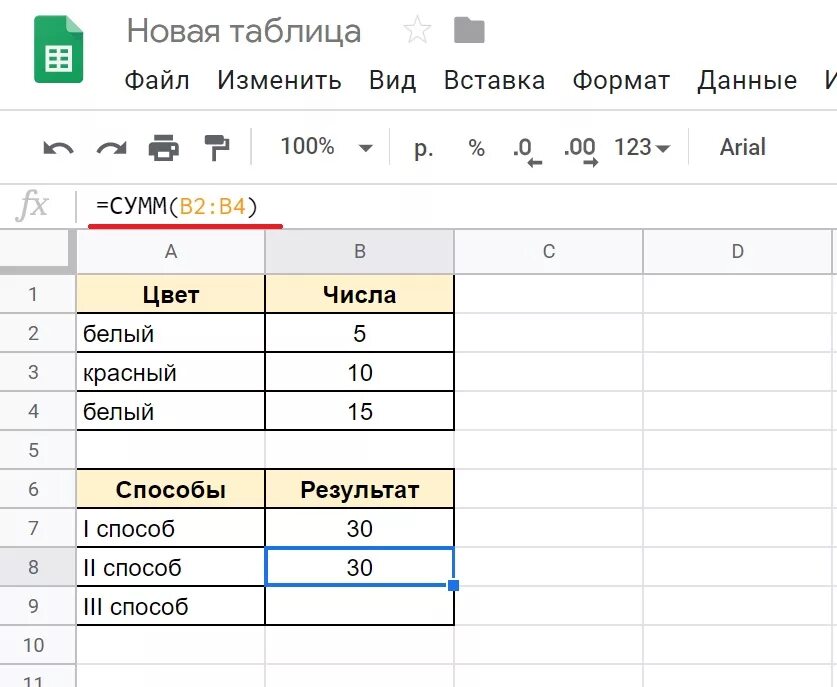Click the increase decimal places button

point(580,149)
